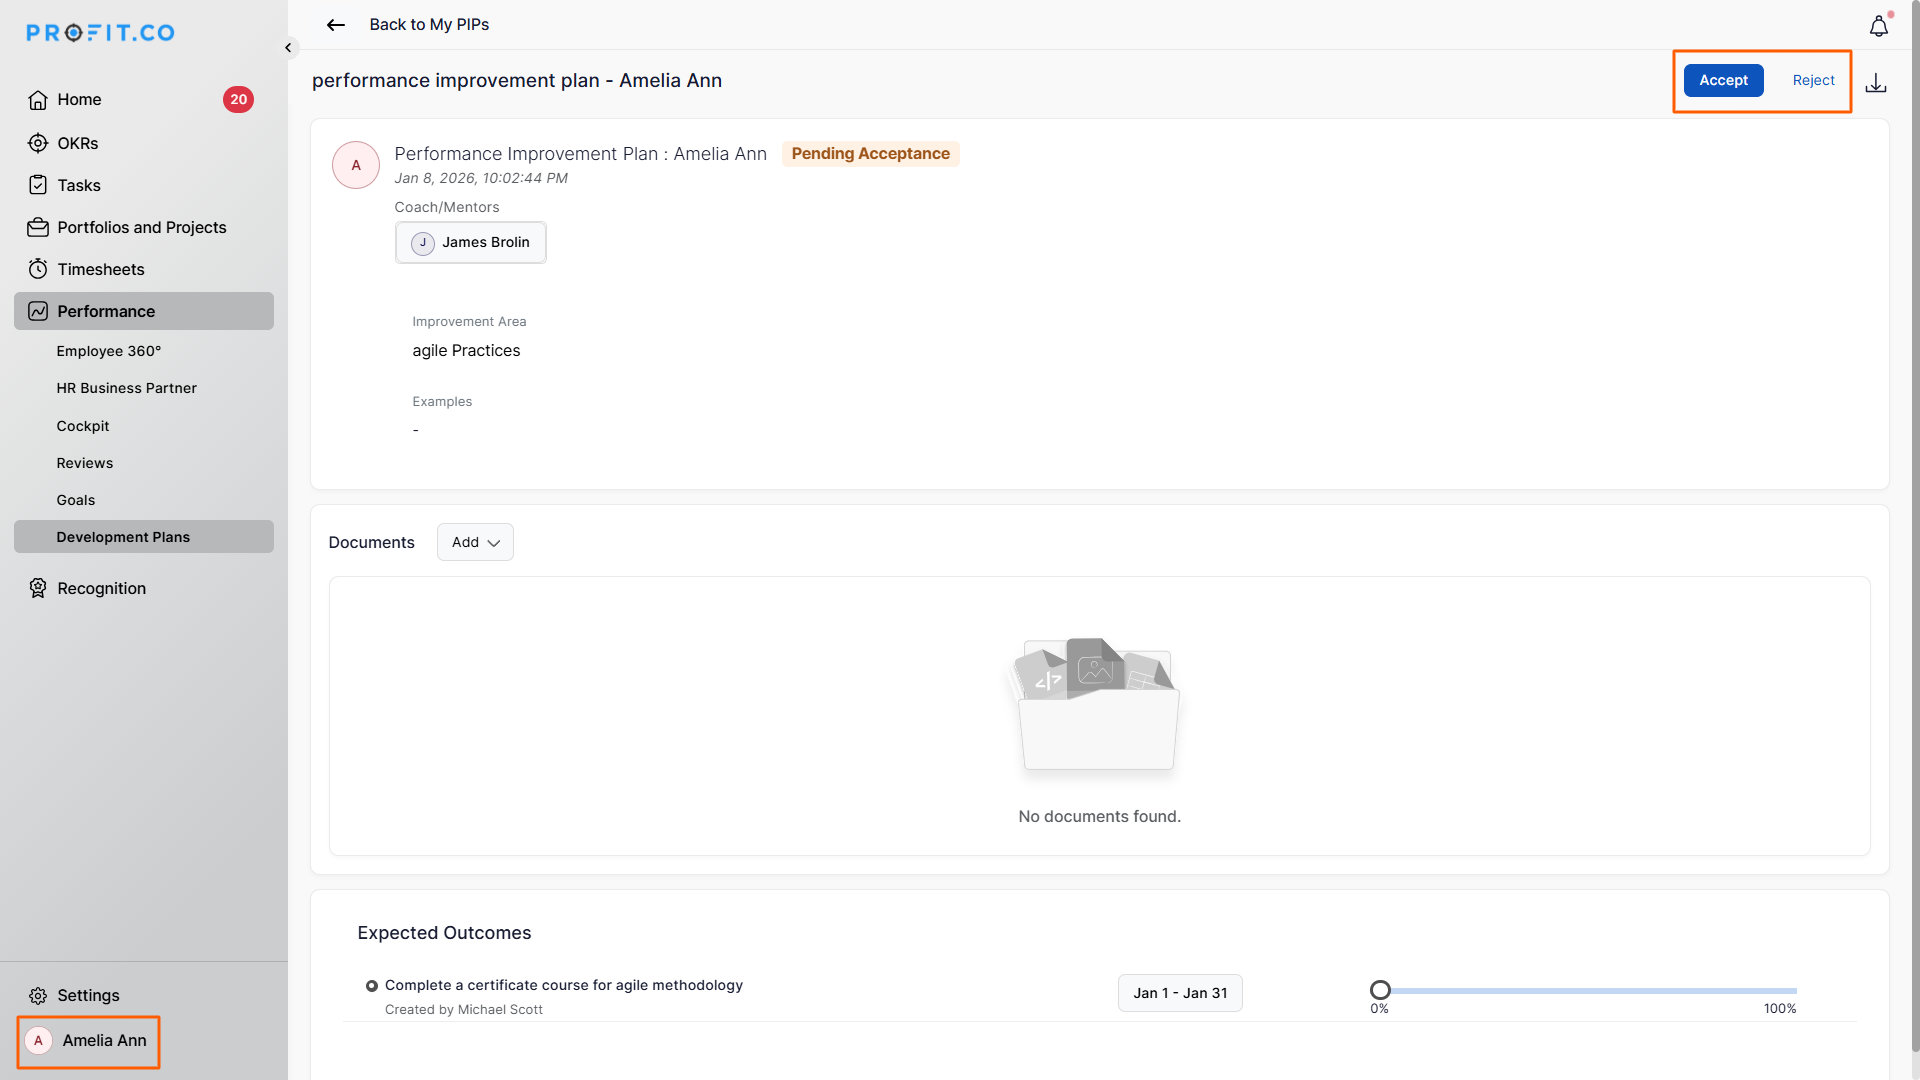Go to Employee 360° submenu
Viewport: 1920px width, 1080px height.
click(108, 351)
